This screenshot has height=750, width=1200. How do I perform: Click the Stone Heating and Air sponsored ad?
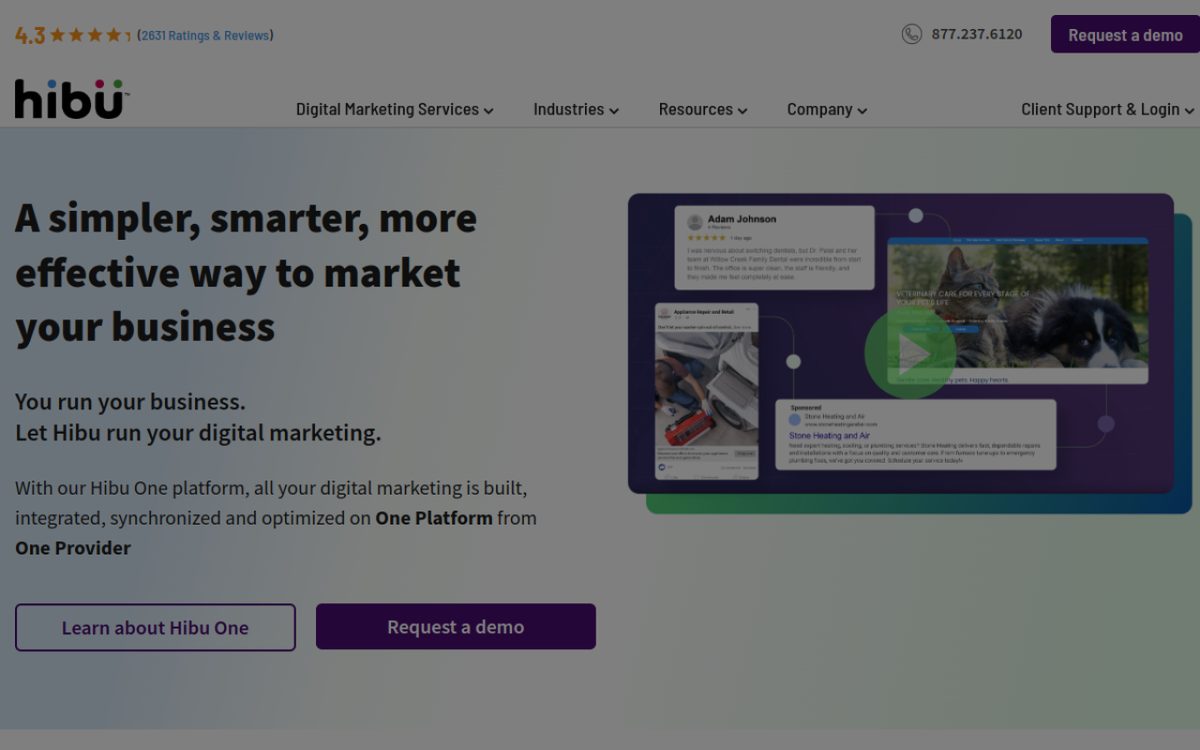[x=916, y=435]
